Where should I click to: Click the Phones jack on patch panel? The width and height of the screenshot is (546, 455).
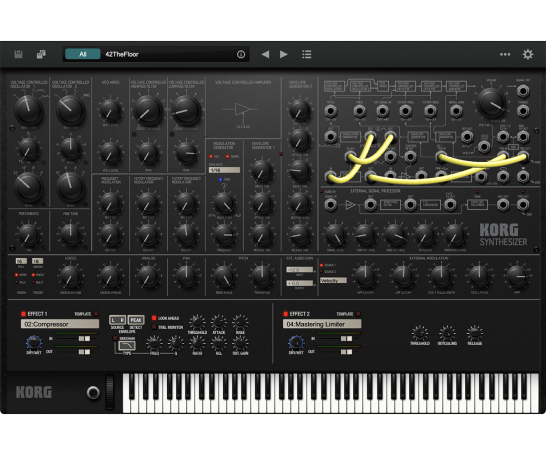[523, 111]
